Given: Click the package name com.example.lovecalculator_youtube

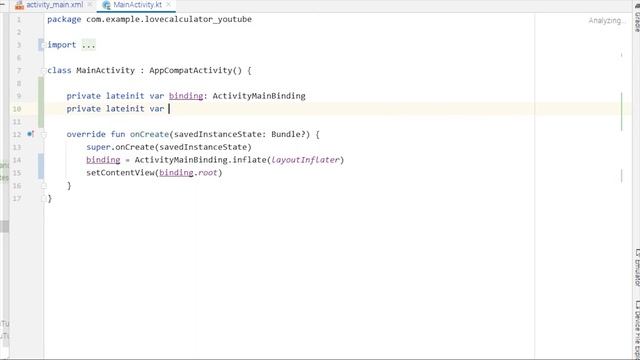Looking at the screenshot, I should click(169, 19).
